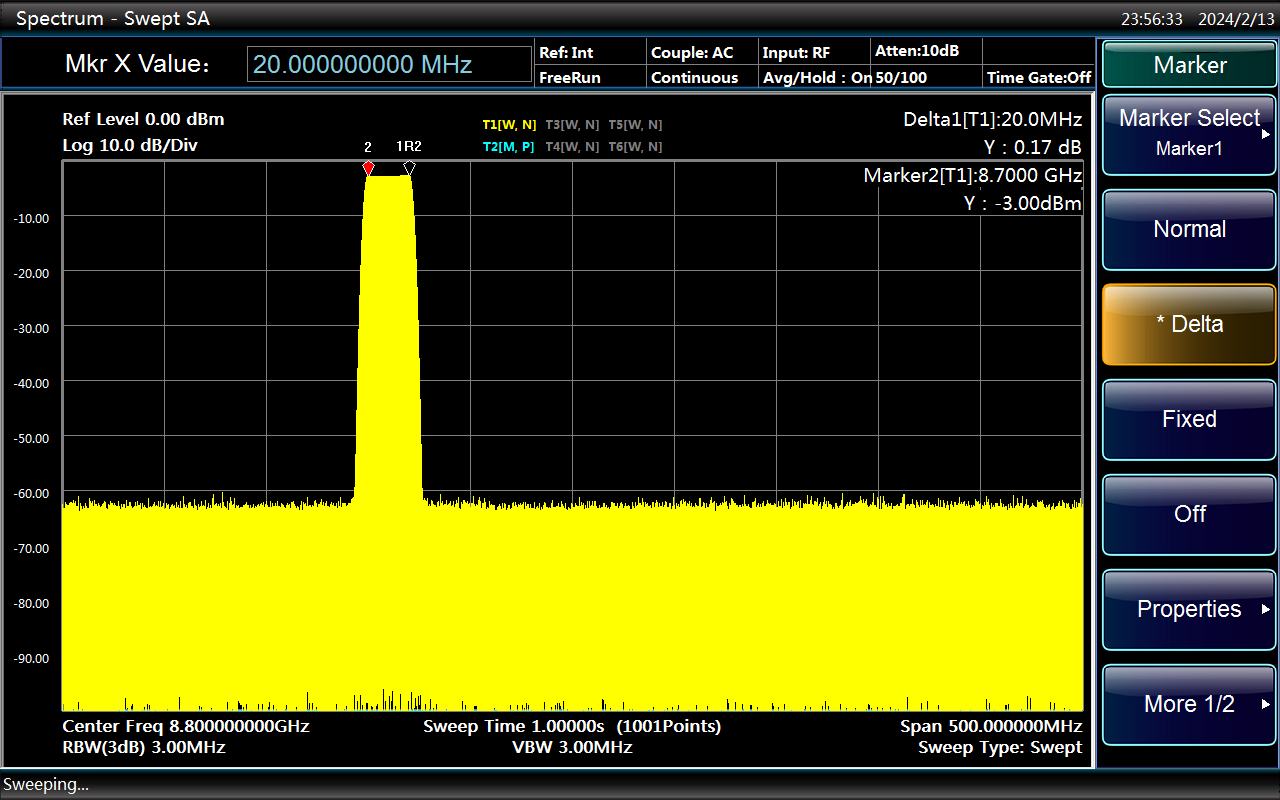This screenshot has width=1280, height=800.
Task: Select trace label T1[W, N]
Action: pos(509,125)
